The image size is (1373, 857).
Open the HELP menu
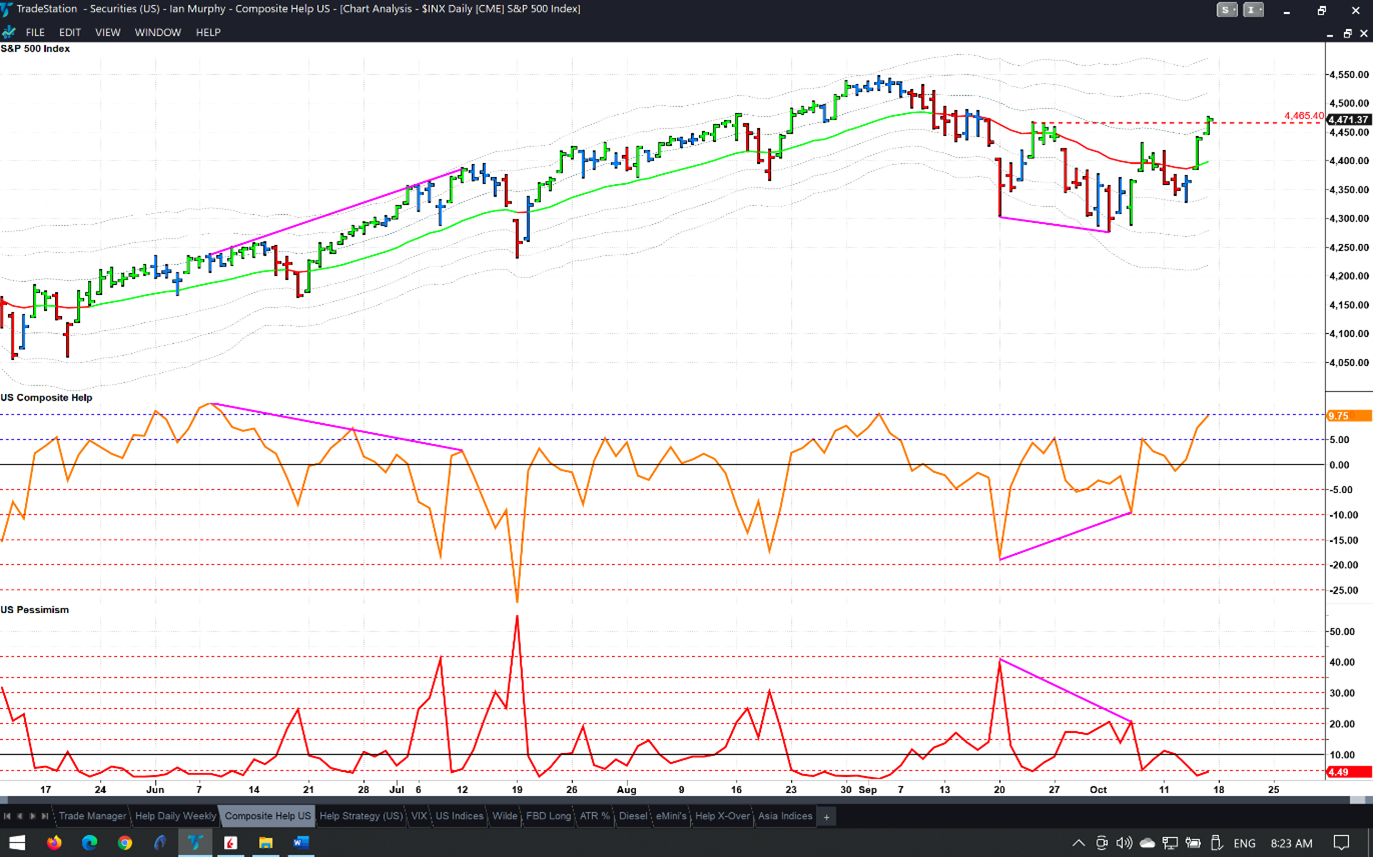(x=208, y=33)
